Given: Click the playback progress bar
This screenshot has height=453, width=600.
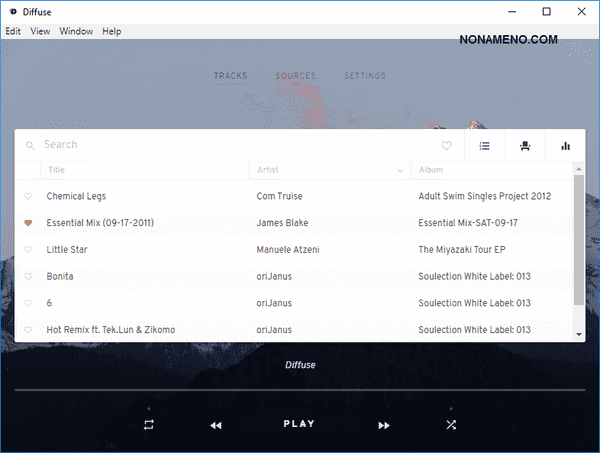Looking at the screenshot, I should [x=300, y=389].
